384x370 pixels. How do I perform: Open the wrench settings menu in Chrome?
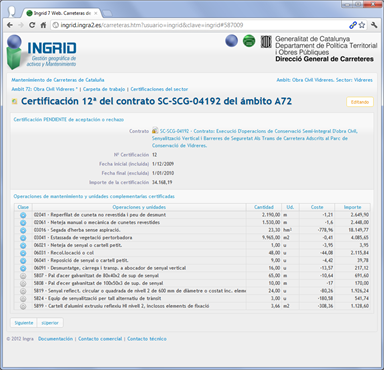tap(374, 25)
